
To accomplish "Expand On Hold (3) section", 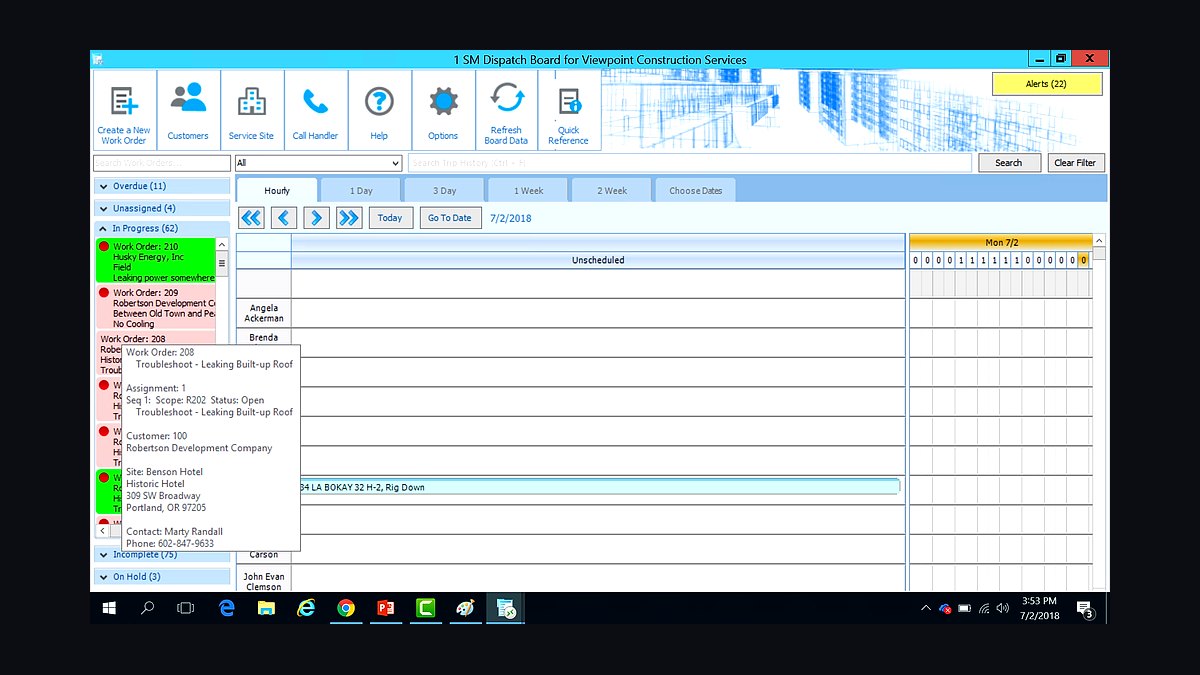I will coord(162,577).
